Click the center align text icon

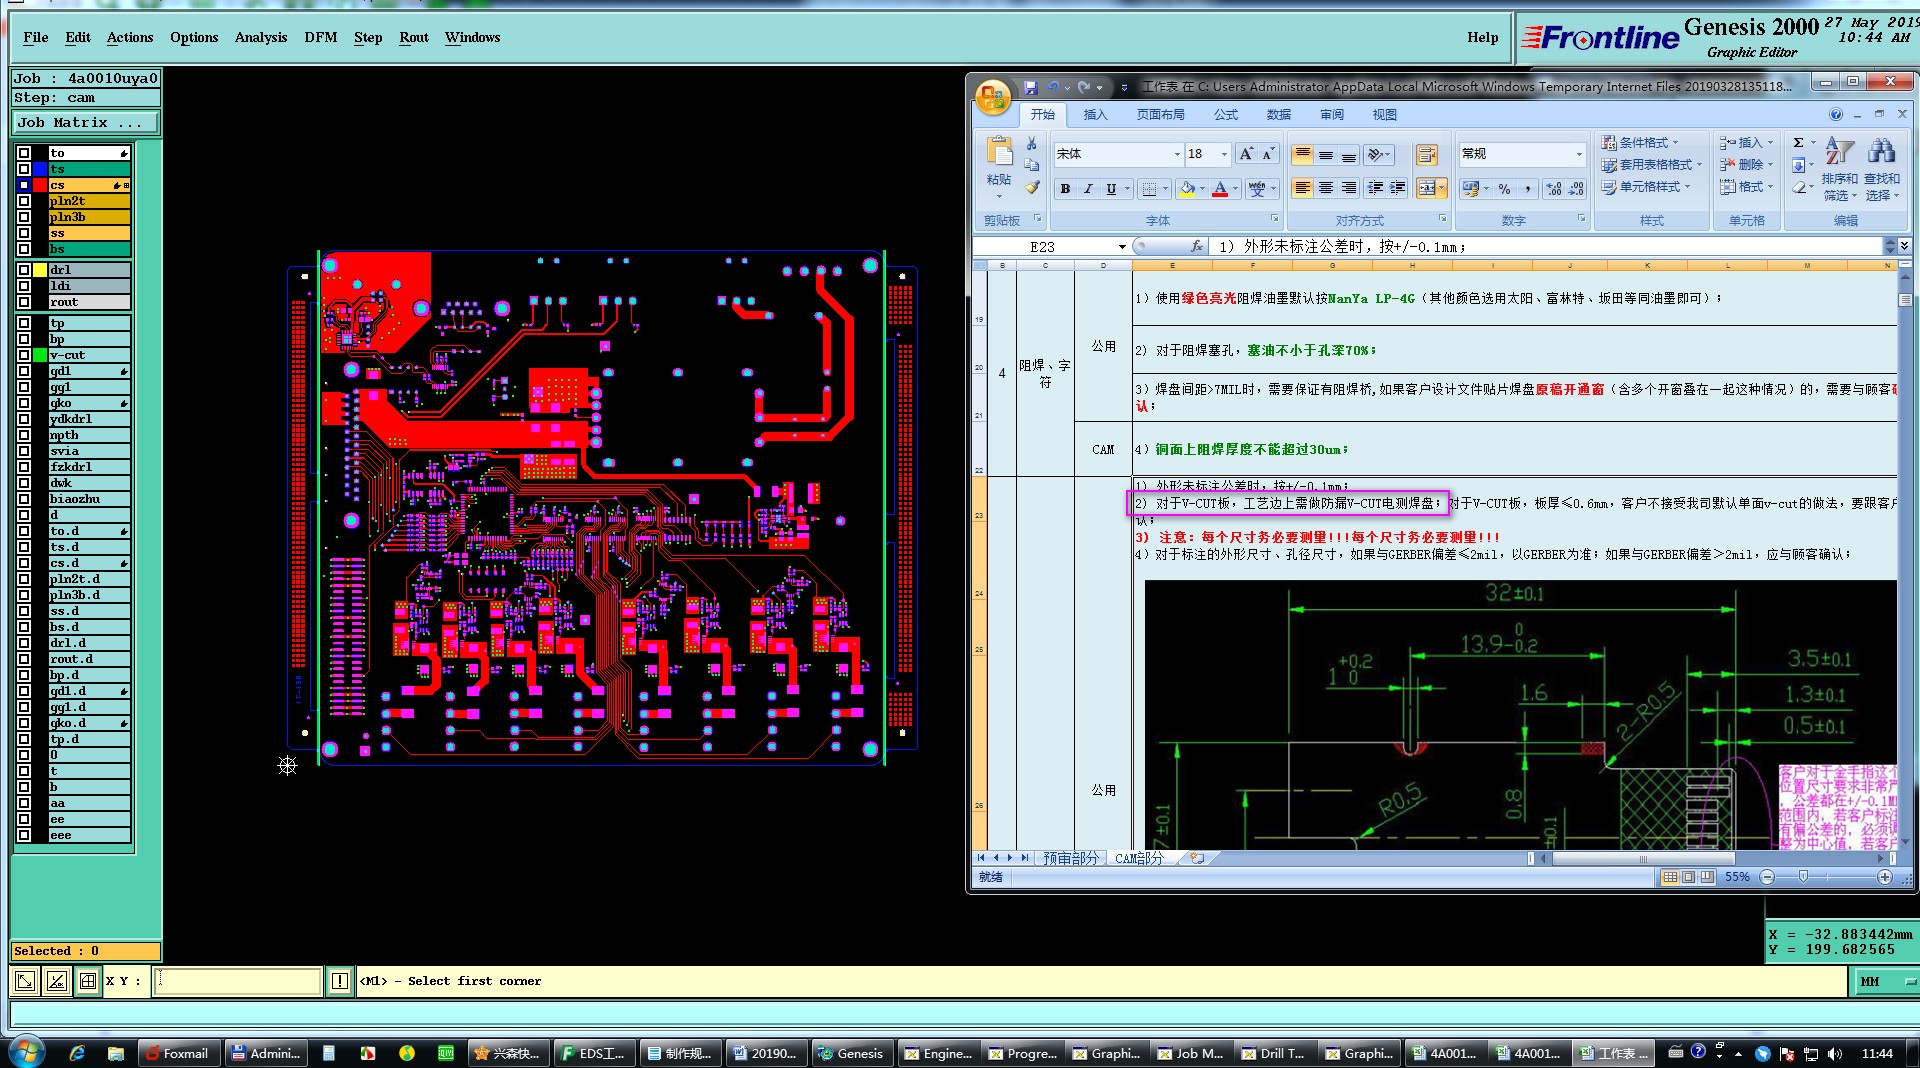[x=1325, y=188]
